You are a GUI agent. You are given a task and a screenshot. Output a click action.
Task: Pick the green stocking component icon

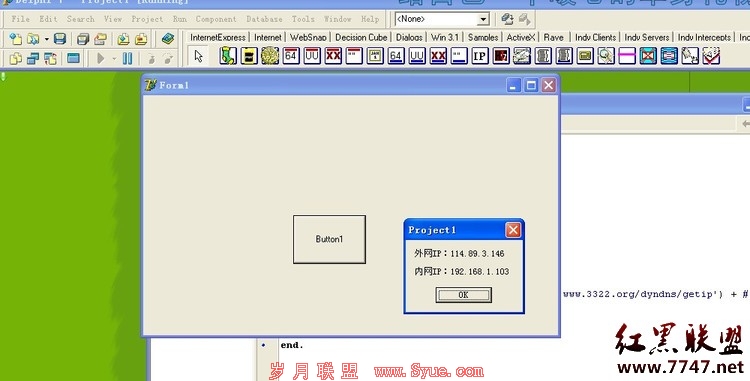[x=228, y=56]
